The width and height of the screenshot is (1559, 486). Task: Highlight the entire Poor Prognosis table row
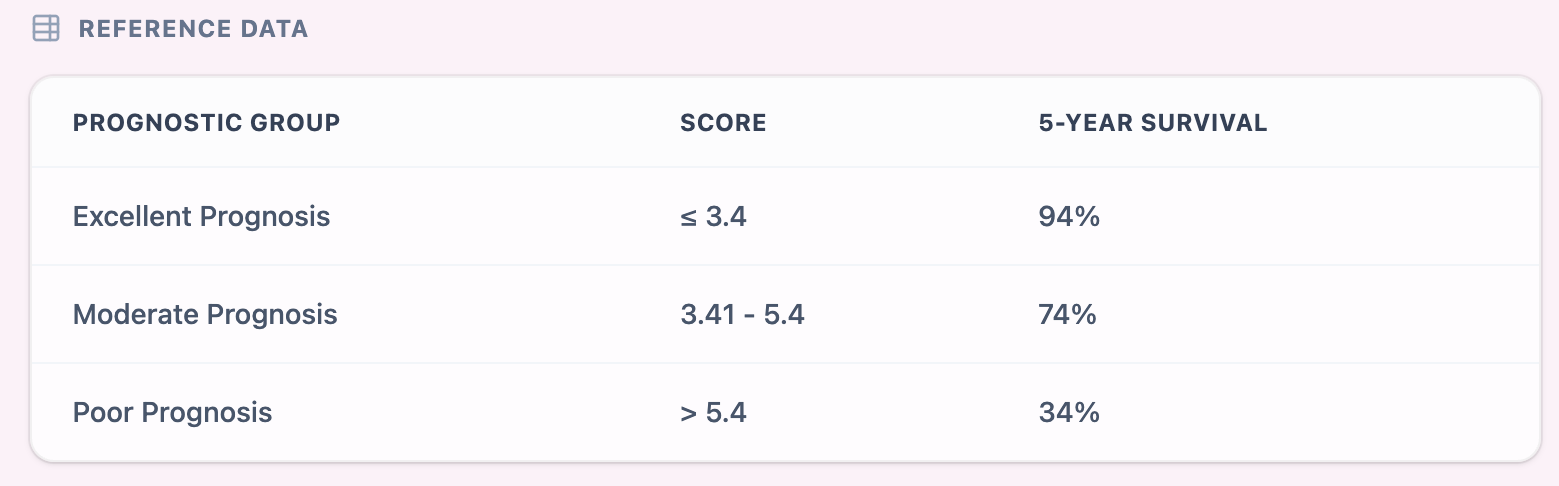click(x=1300, y=412)
